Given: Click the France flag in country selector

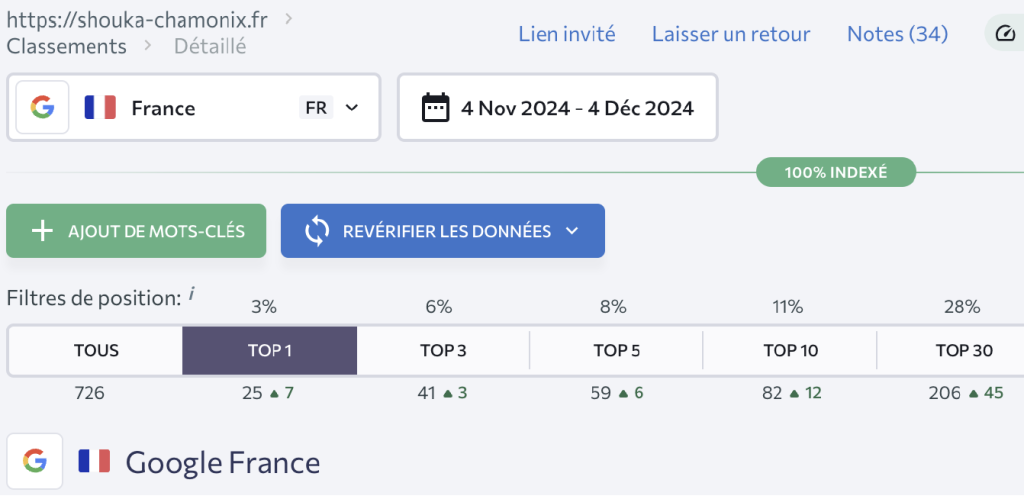Looking at the screenshot, I should tap(100, 107).
